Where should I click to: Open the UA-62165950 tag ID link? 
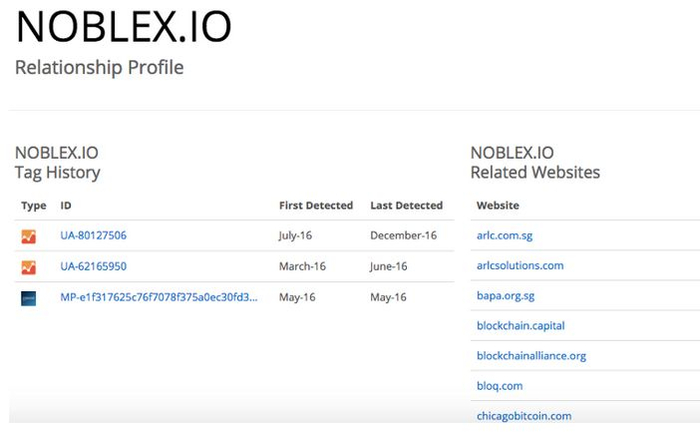[x=93, y=266]
